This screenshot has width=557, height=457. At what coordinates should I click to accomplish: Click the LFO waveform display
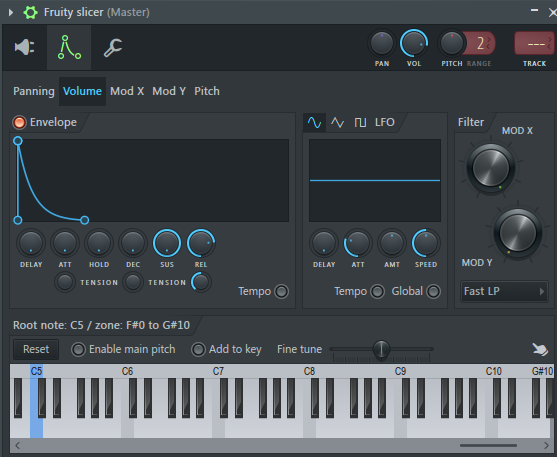(x=375, y=181)
